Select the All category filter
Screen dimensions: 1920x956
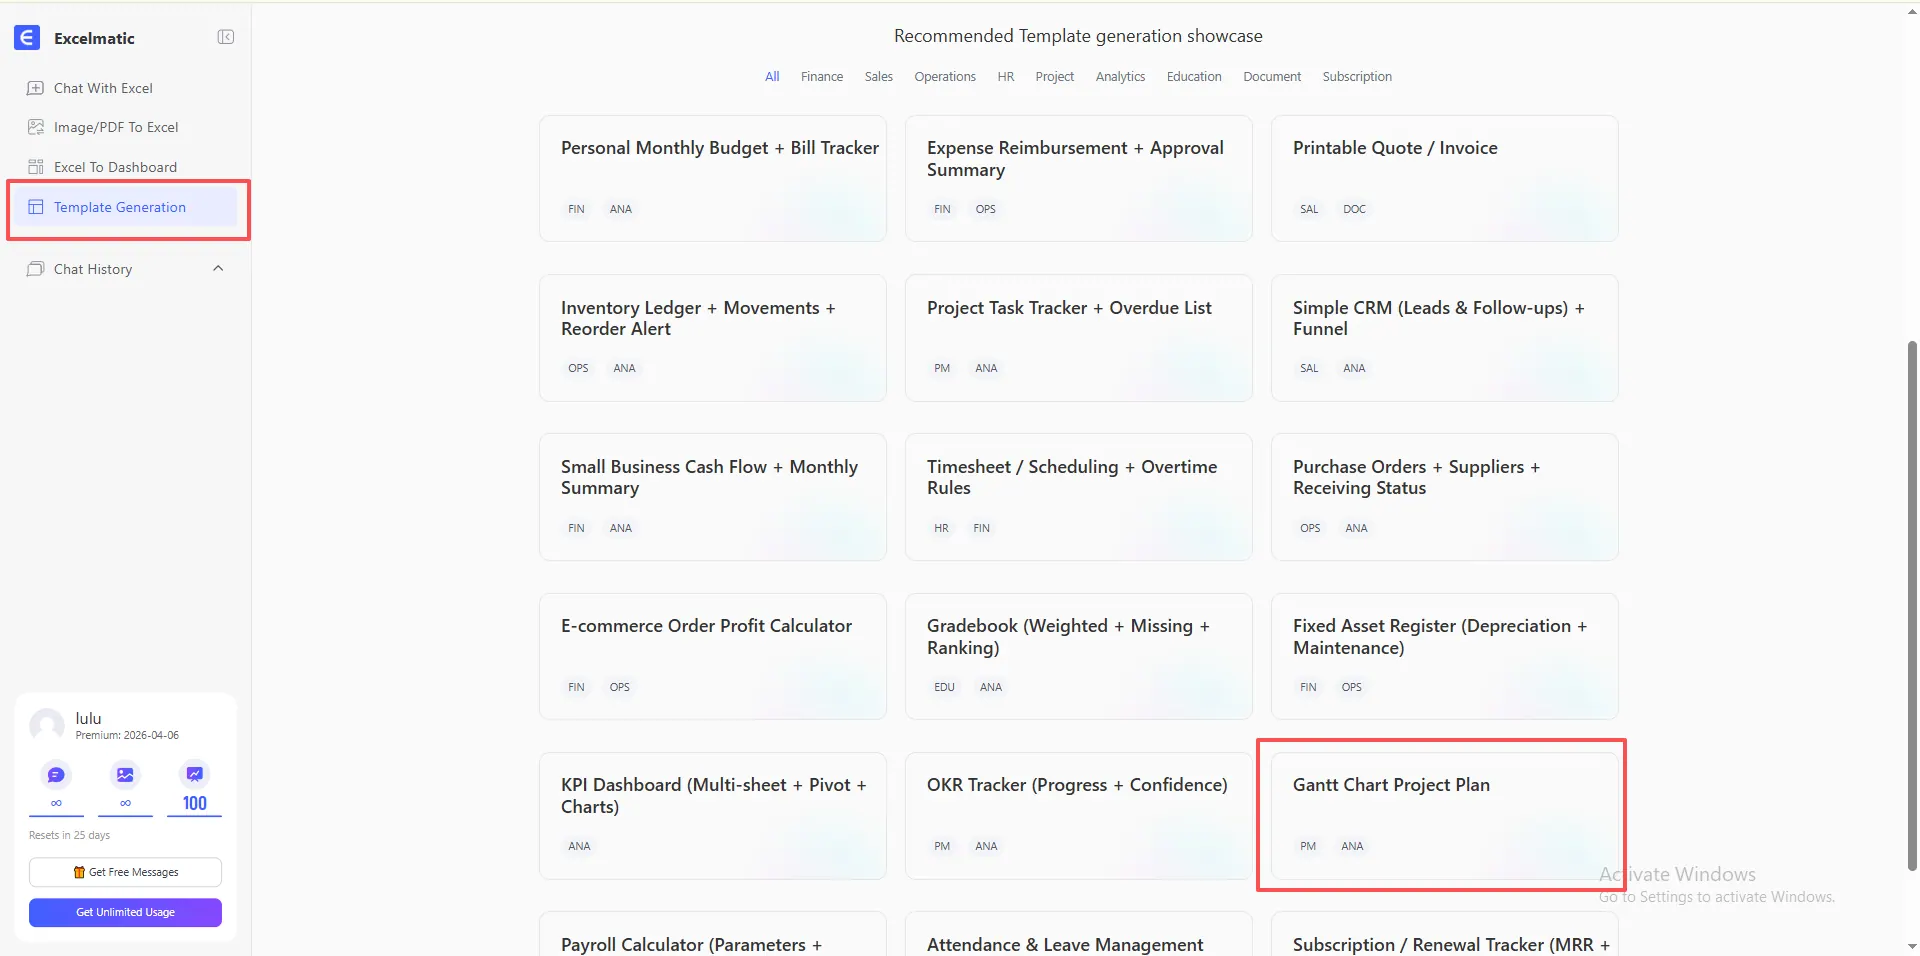click(x=772, y=77)
